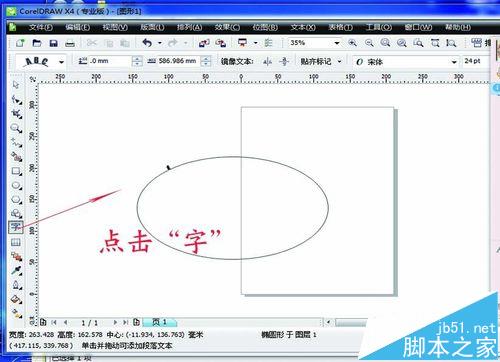Select the Eyedropper tool
Screen dimensions: 500x362
tap(16, 270)
